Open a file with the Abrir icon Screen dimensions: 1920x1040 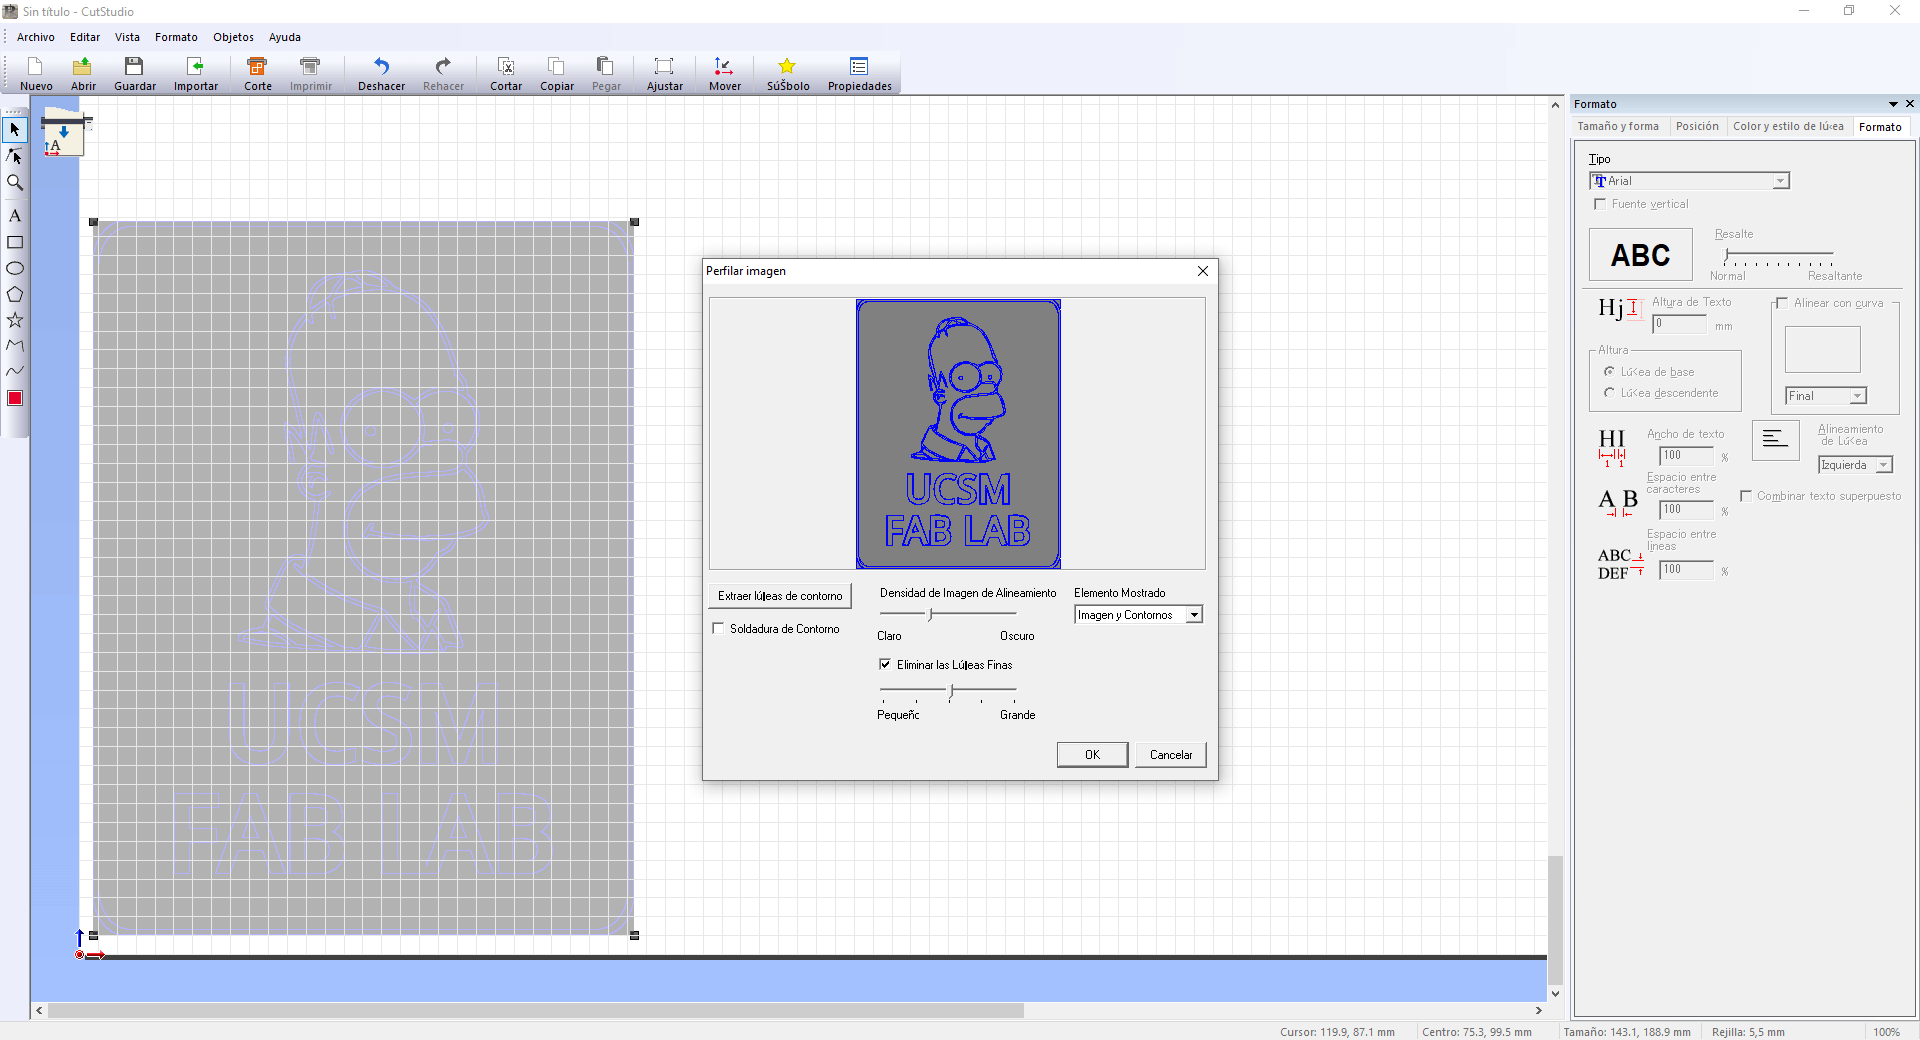pos(83,66)
